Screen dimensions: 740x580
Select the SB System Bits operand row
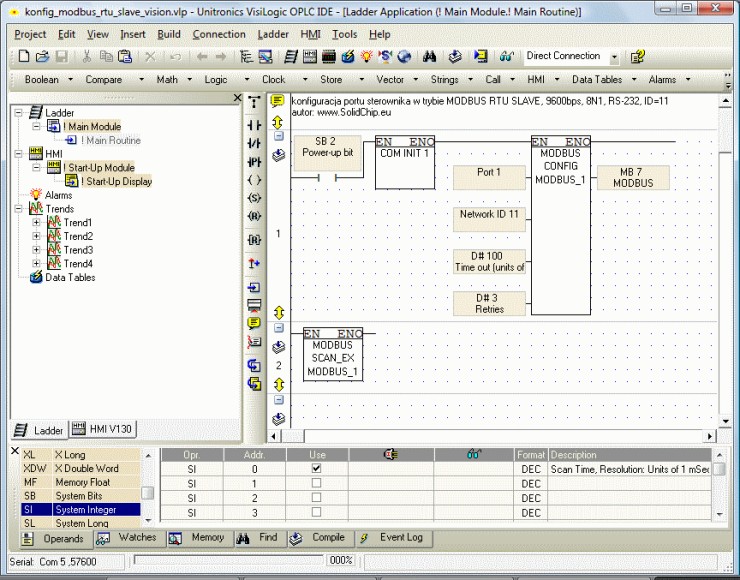click(x=81, y=496)
